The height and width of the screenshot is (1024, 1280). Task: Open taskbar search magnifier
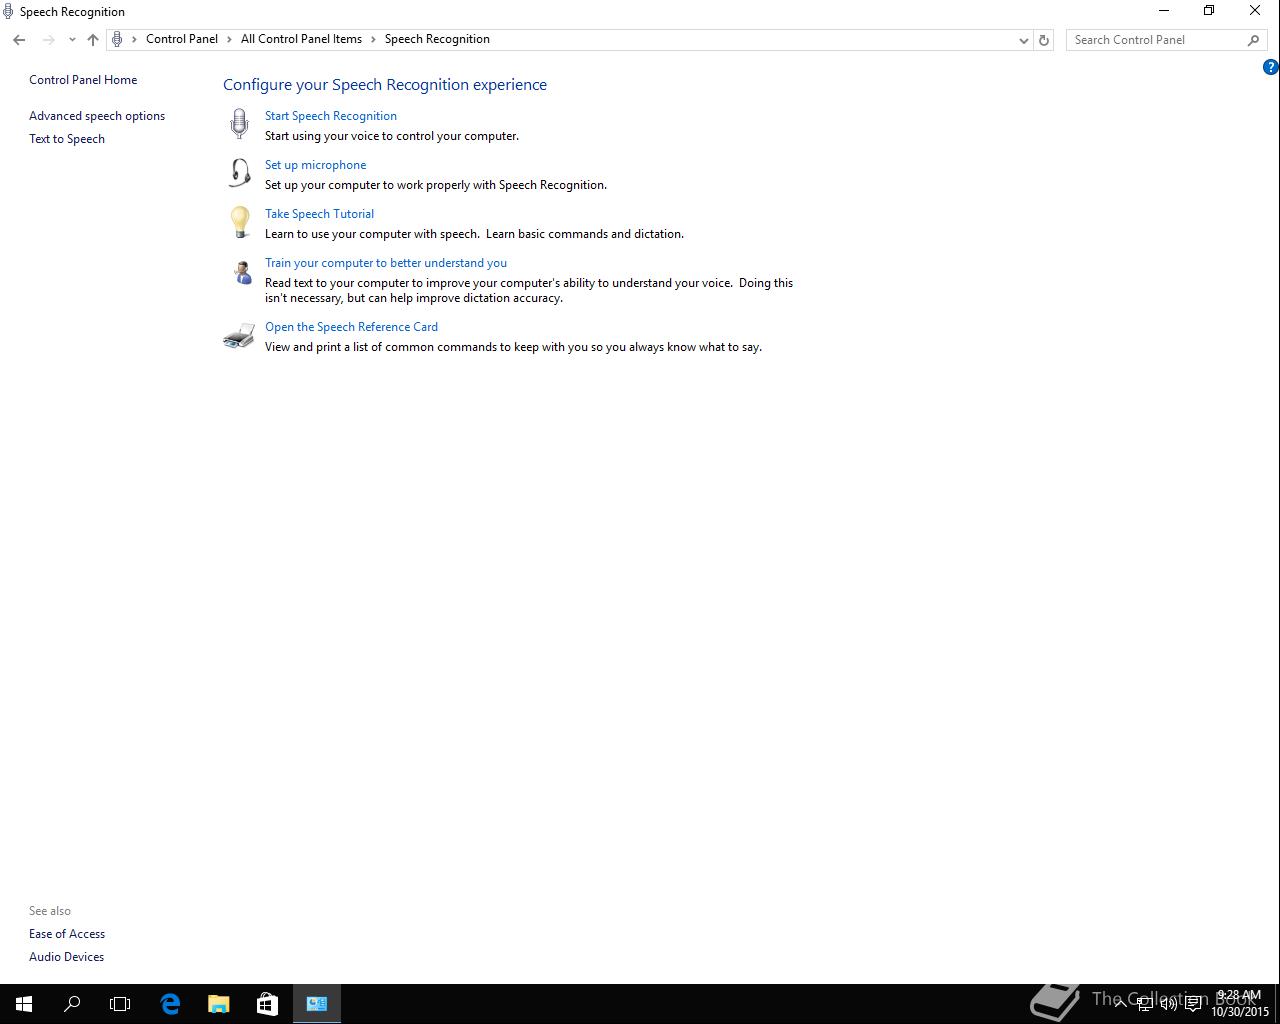click(x=72, y=1004)
